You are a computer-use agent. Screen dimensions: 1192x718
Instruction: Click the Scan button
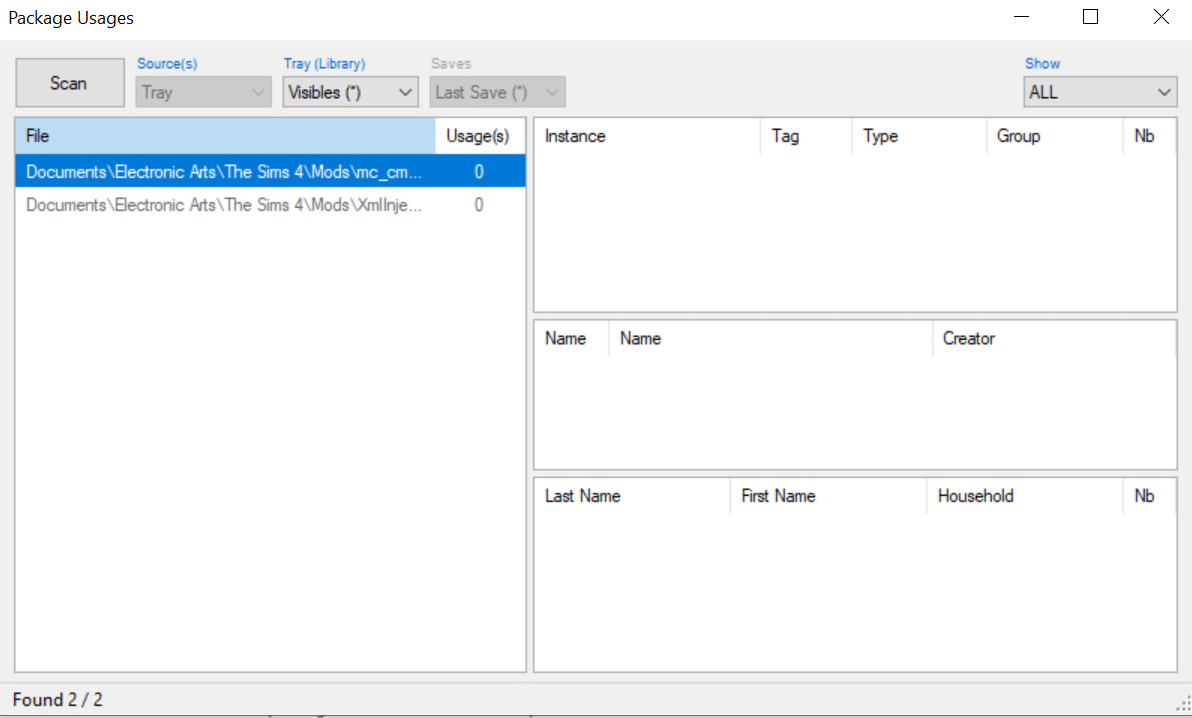tap(69, 82)
